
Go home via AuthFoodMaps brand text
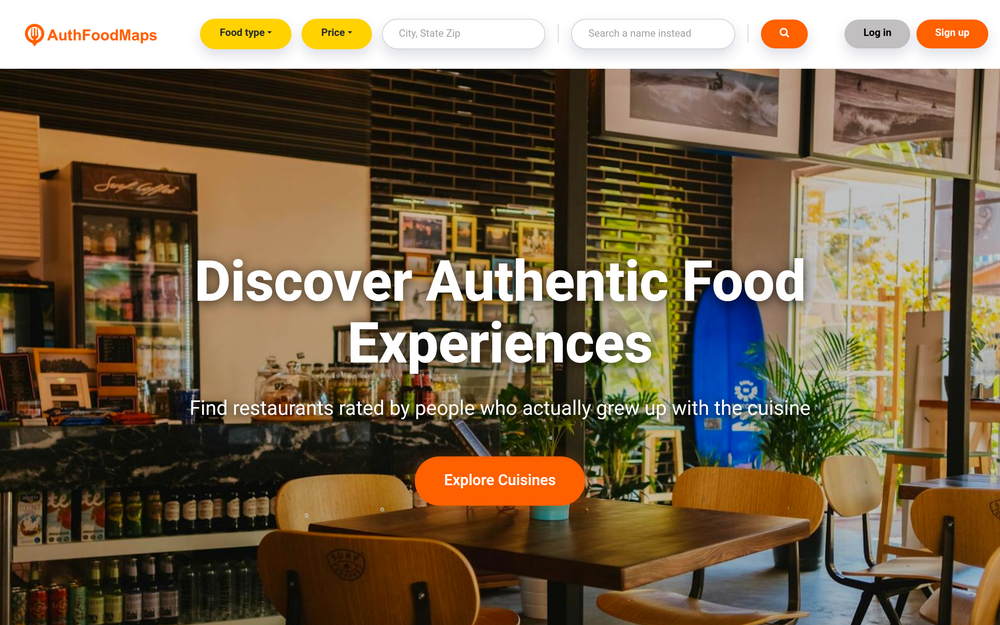pos(102,35)
